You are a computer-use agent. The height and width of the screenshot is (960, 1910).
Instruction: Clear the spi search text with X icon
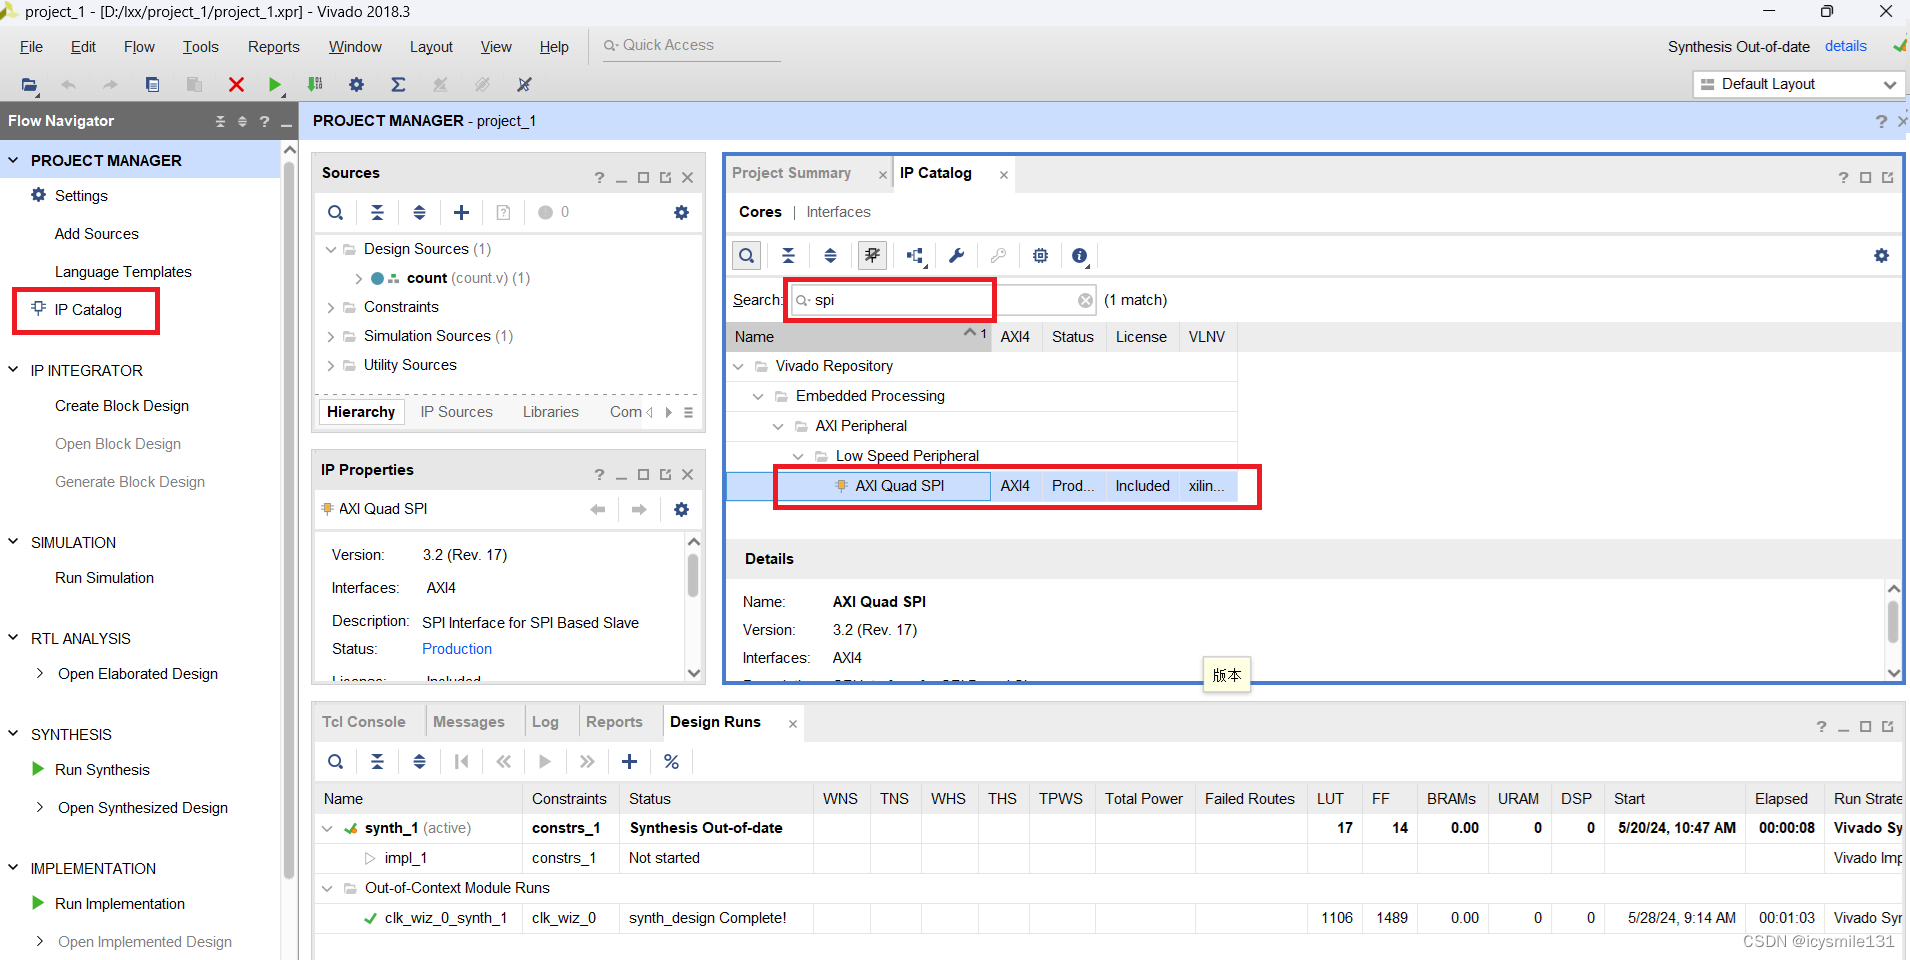1085,300
